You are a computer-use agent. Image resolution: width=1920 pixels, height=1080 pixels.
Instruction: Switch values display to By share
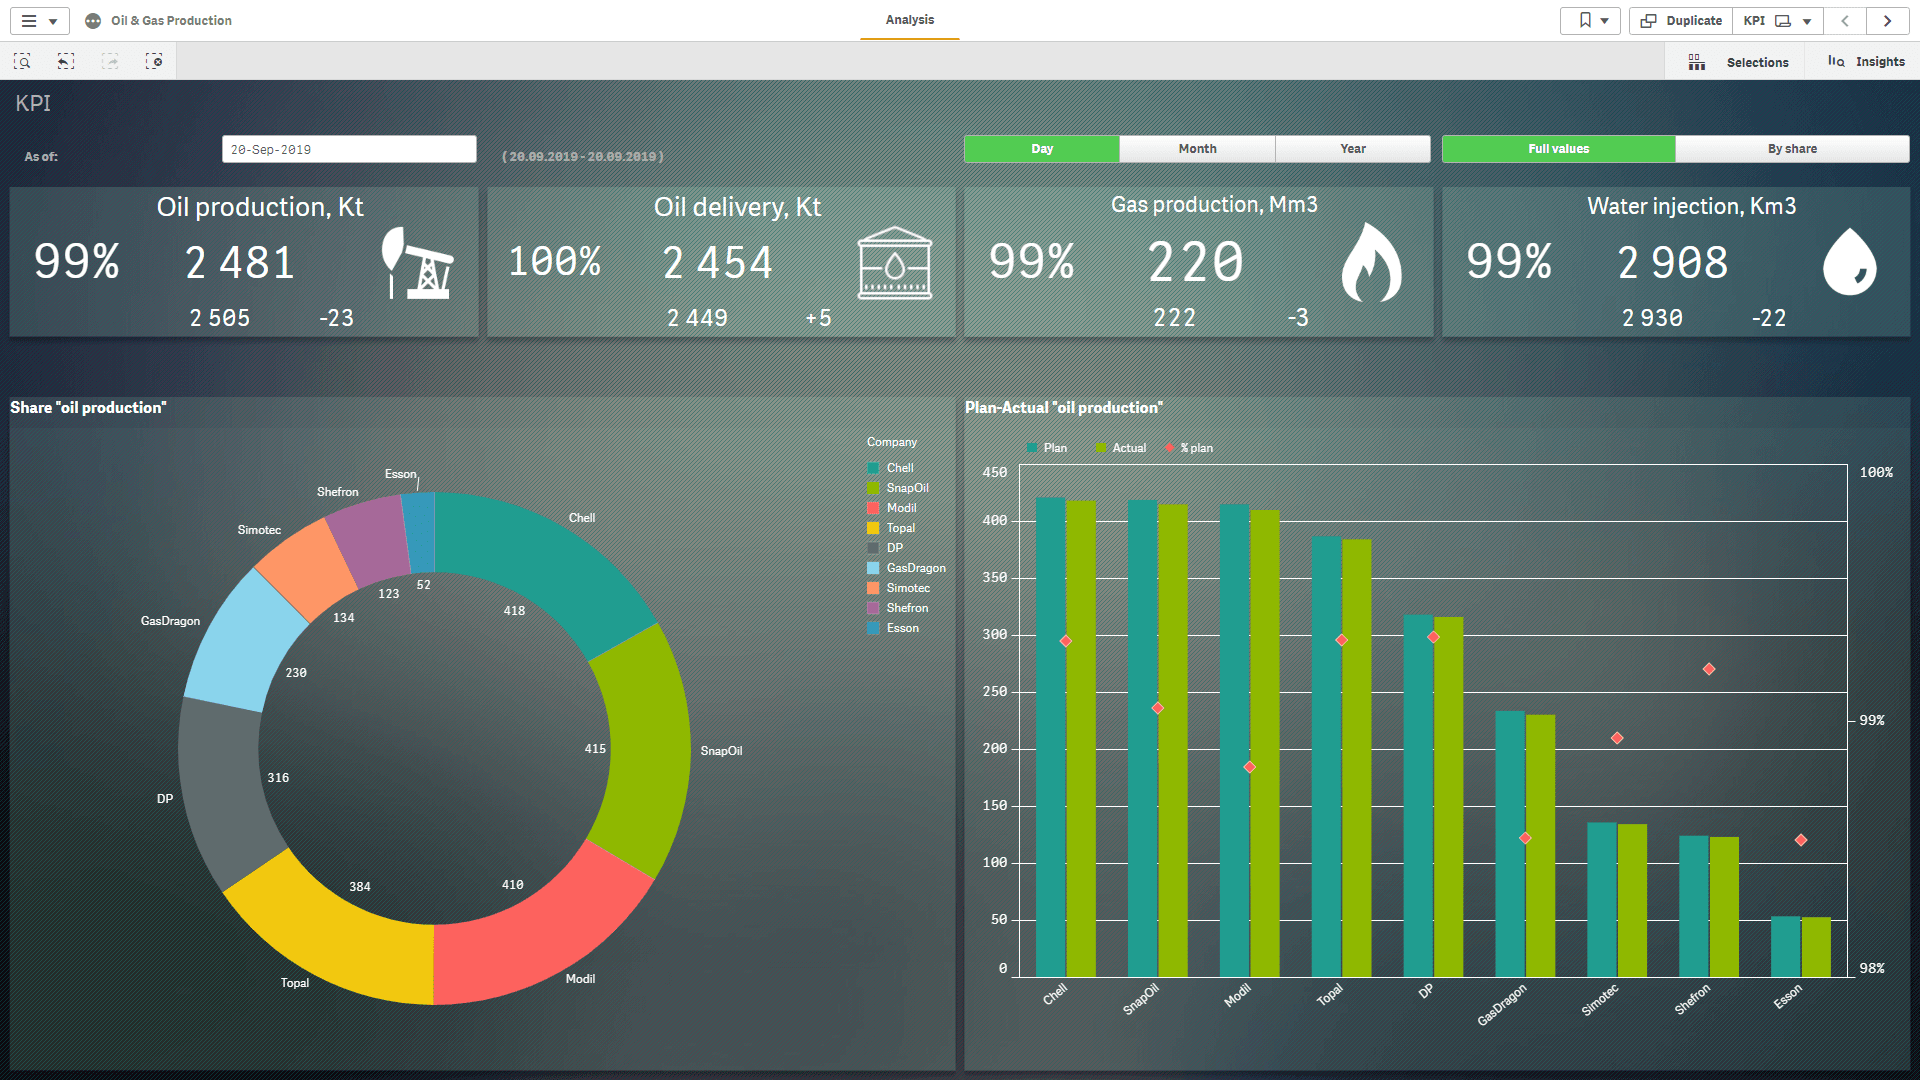[x=1792, y=149]
